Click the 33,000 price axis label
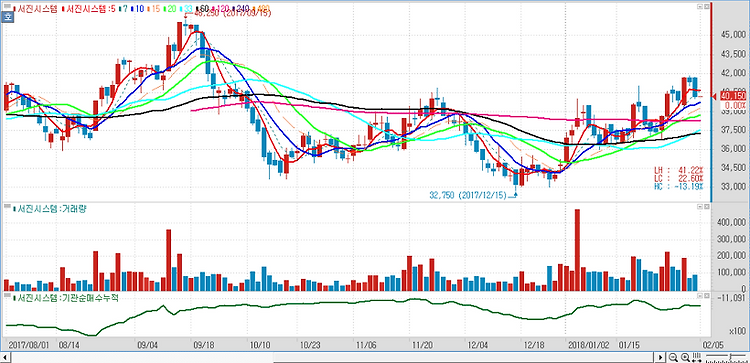Viewport: 750px width, 363px height. coord(732,187)
